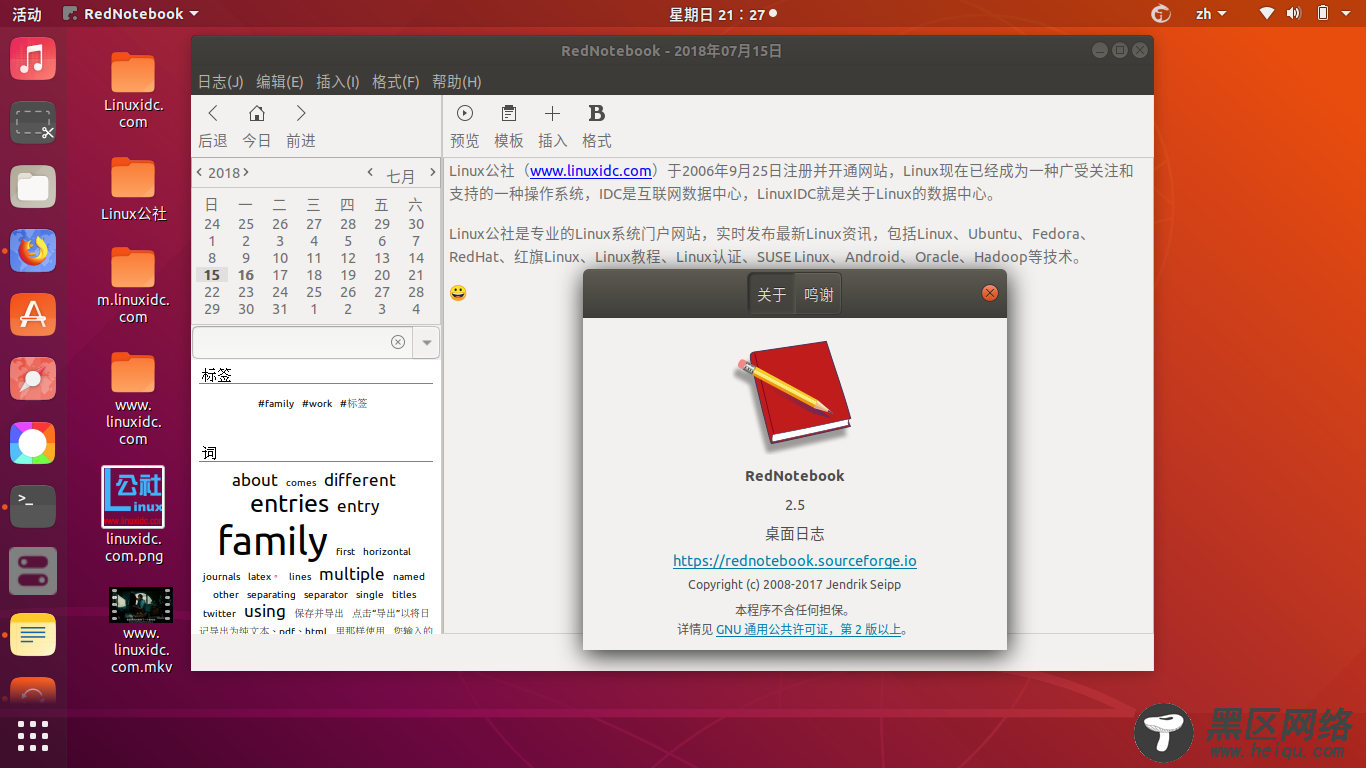This screenshot has width=1366, height=768.
Task: Open the Linux公社 desktop folder
Action: pyautogui.click(x=133, y=188)
